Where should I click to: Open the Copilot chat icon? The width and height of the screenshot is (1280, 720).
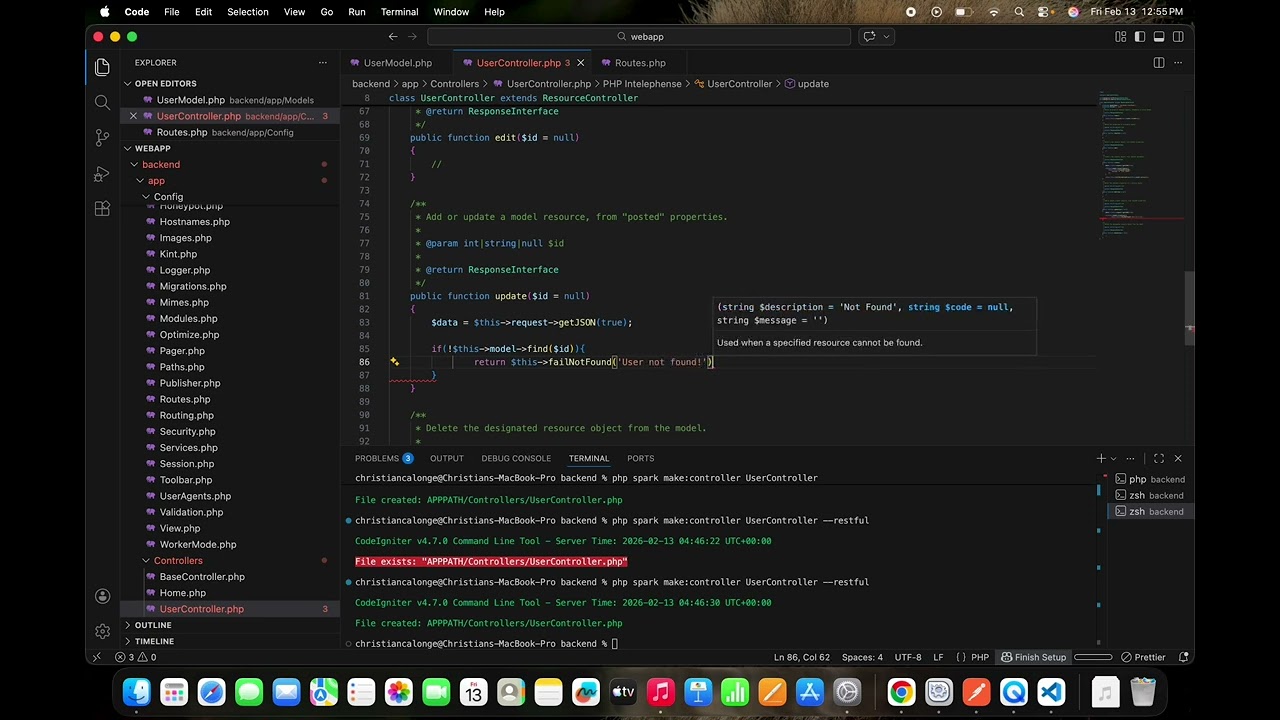point(868,37)
